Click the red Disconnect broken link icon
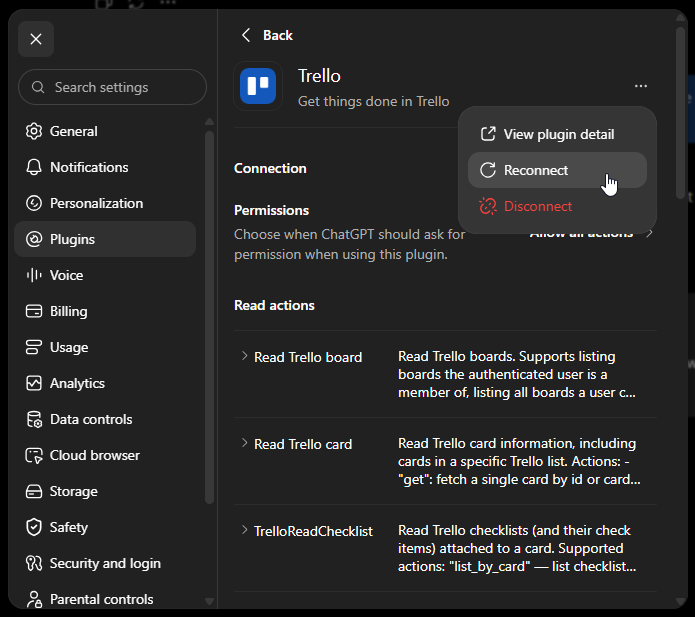 click(488, 206)
